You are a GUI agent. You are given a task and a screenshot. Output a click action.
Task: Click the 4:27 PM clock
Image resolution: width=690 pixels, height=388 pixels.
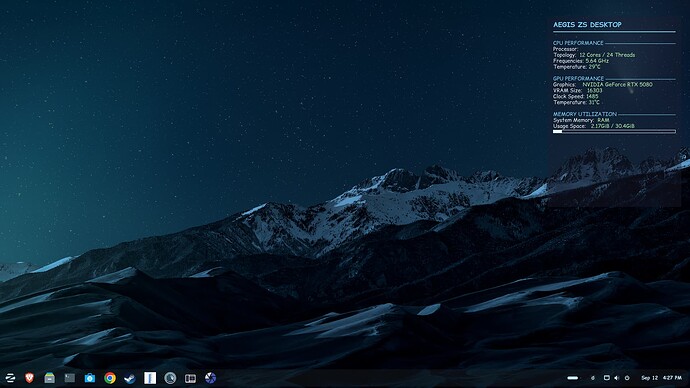click(672, 378)
